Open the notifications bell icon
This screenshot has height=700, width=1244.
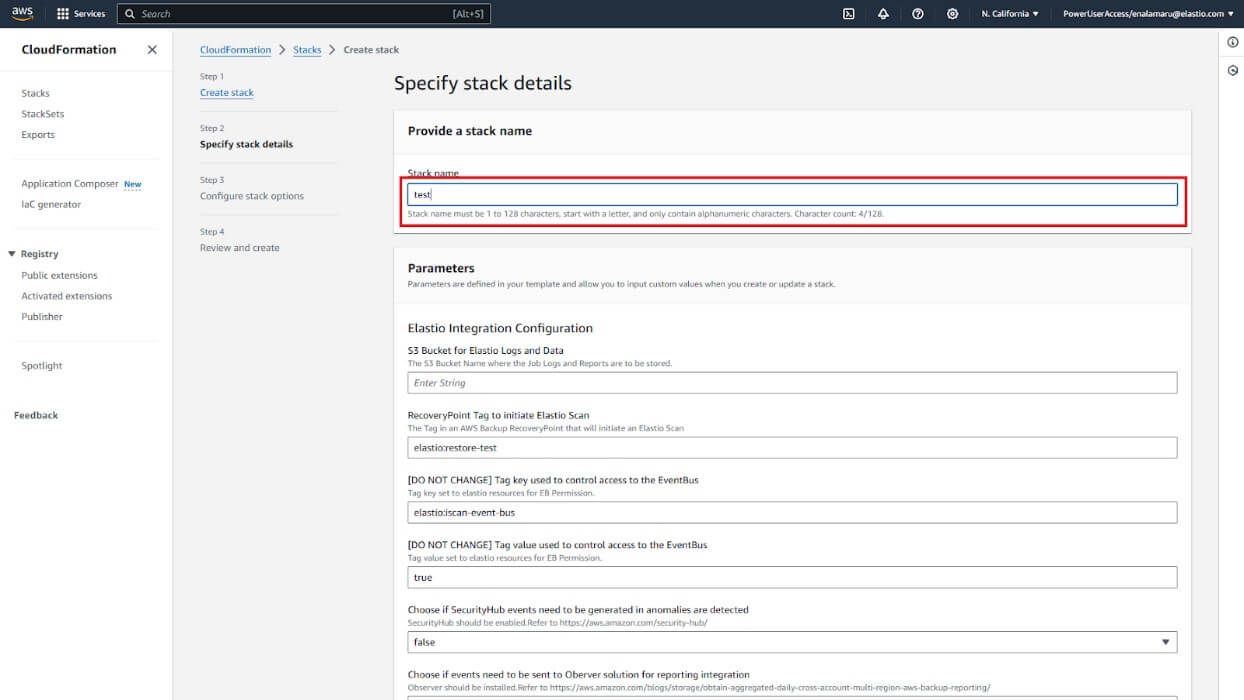pyautogui.click(x=883, y=14)
